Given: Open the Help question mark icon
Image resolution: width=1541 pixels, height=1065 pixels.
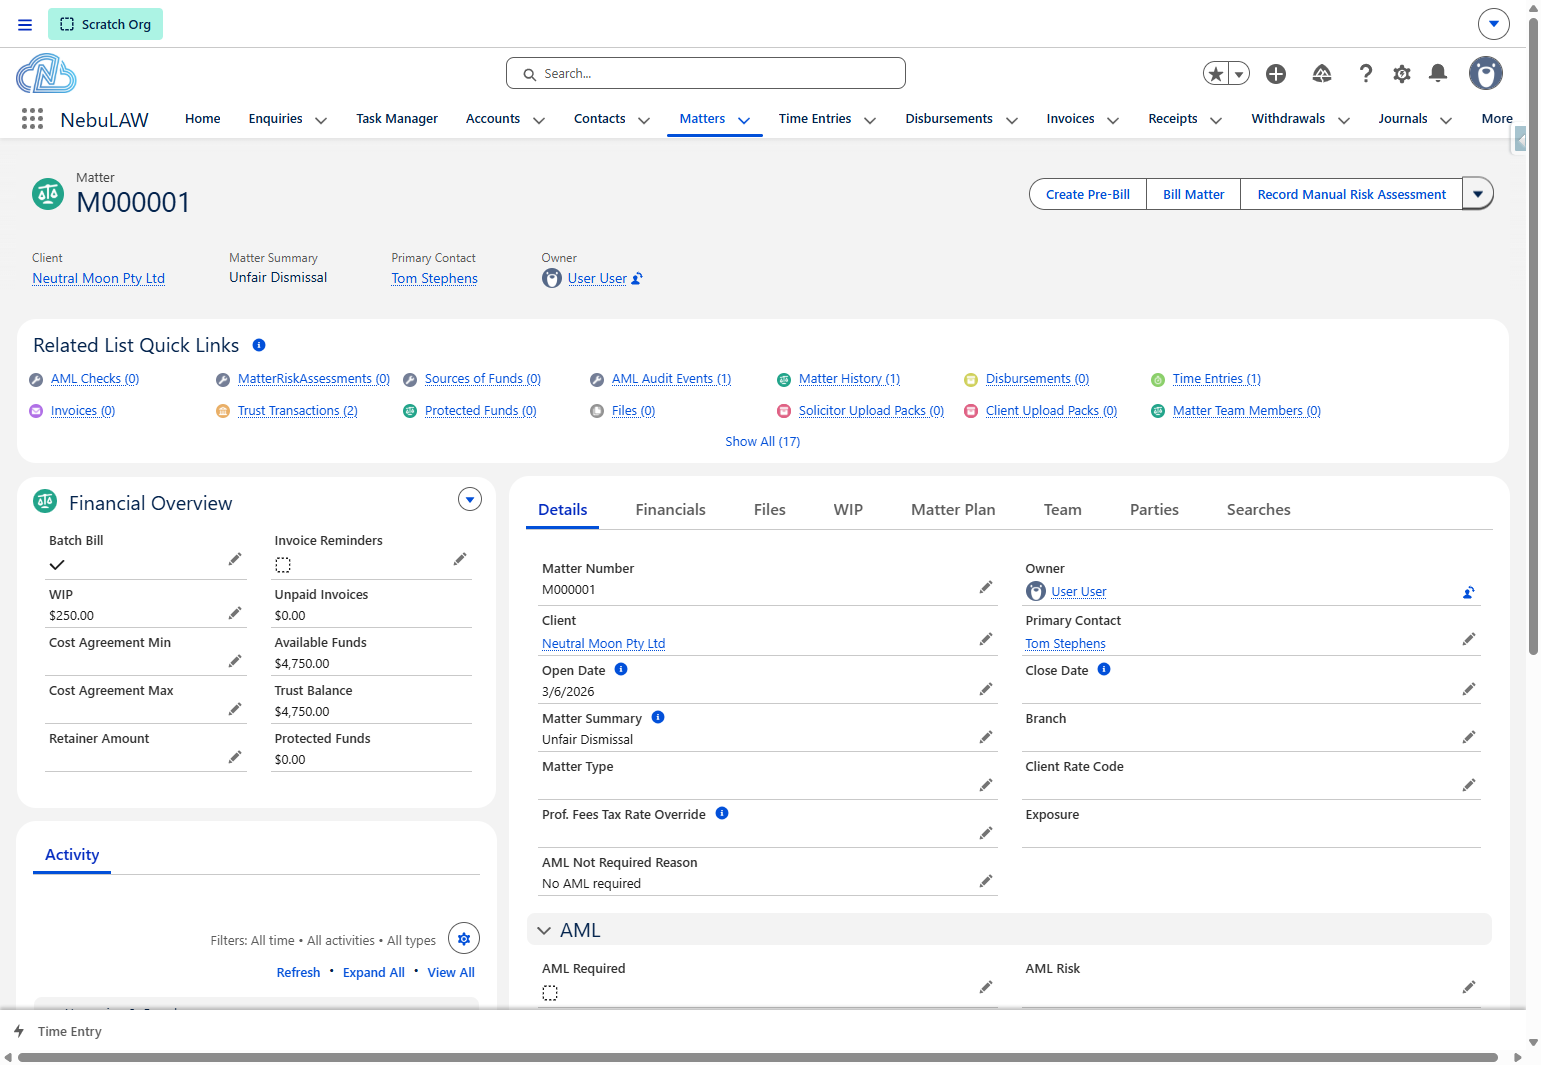Looking at the screenshot, I should pyautogui.click(x=1365, y=74).
